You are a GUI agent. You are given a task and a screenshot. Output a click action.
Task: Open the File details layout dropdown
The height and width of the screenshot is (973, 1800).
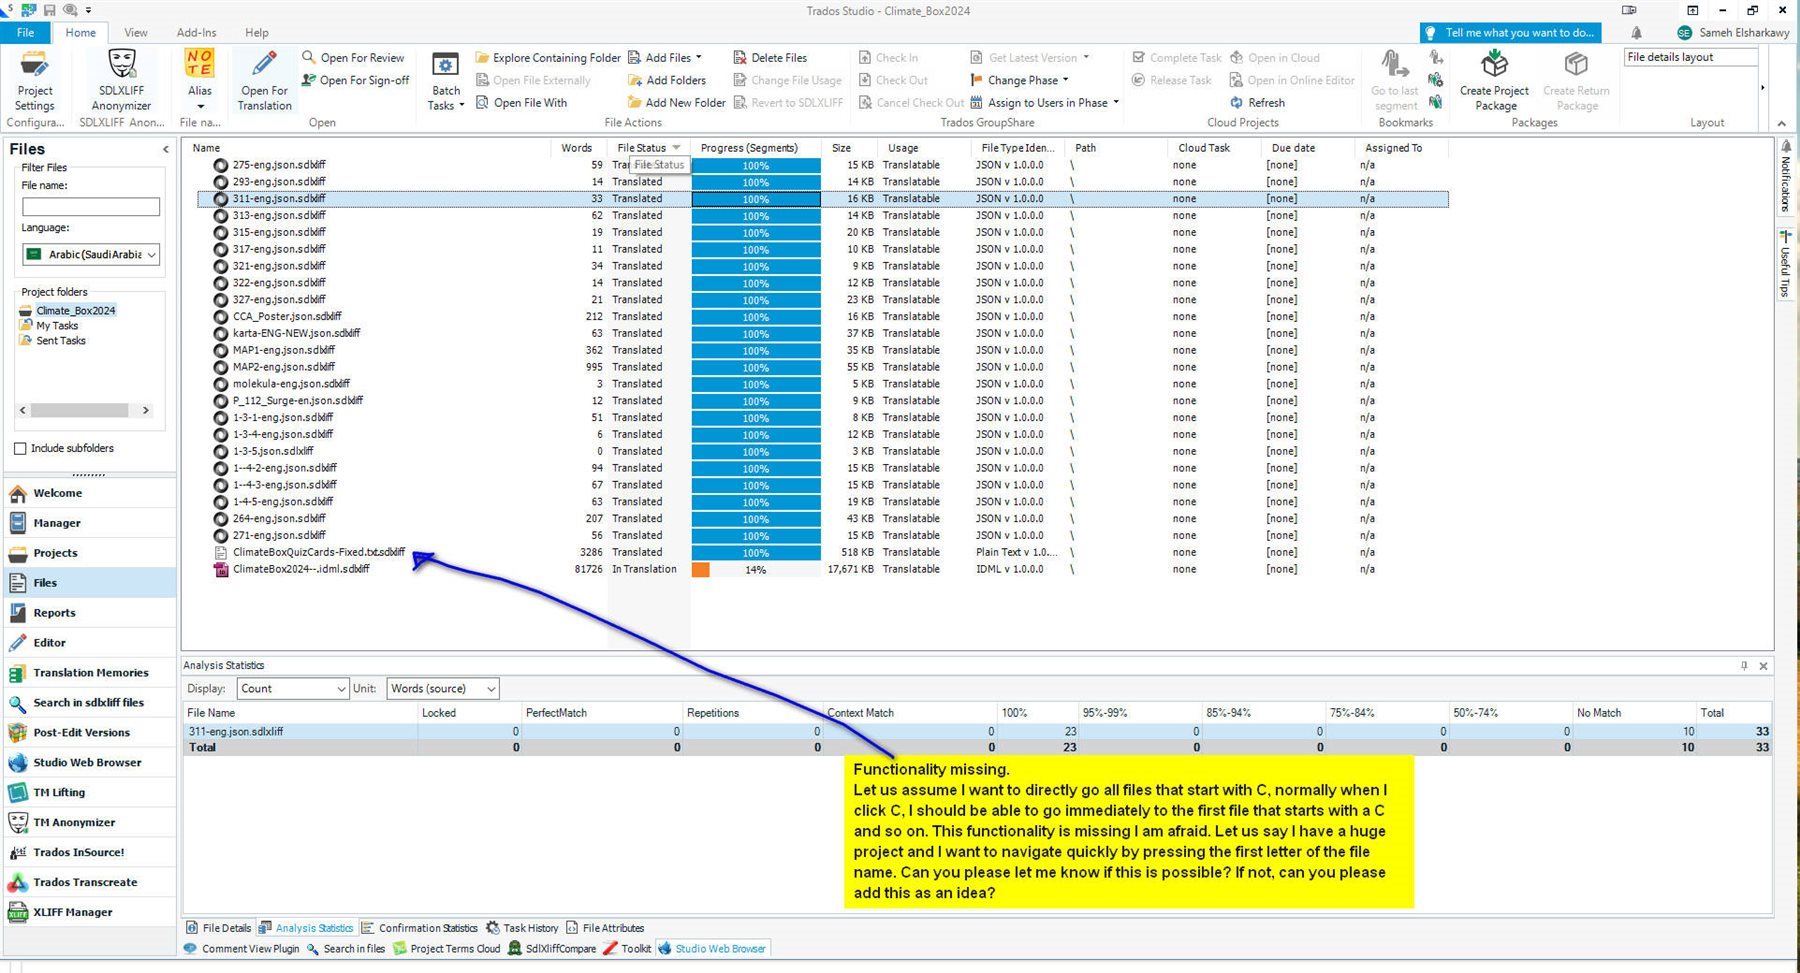1690,57
